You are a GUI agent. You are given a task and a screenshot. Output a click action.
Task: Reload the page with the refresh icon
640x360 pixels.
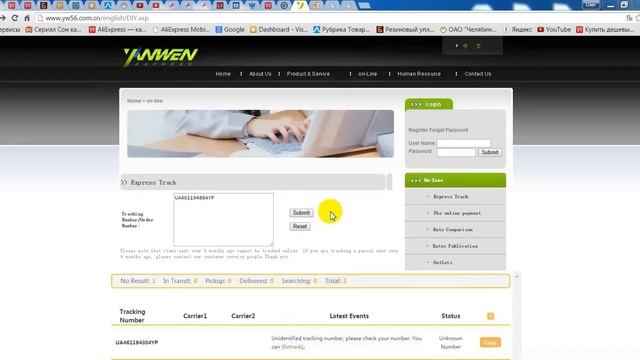(15, 18)
